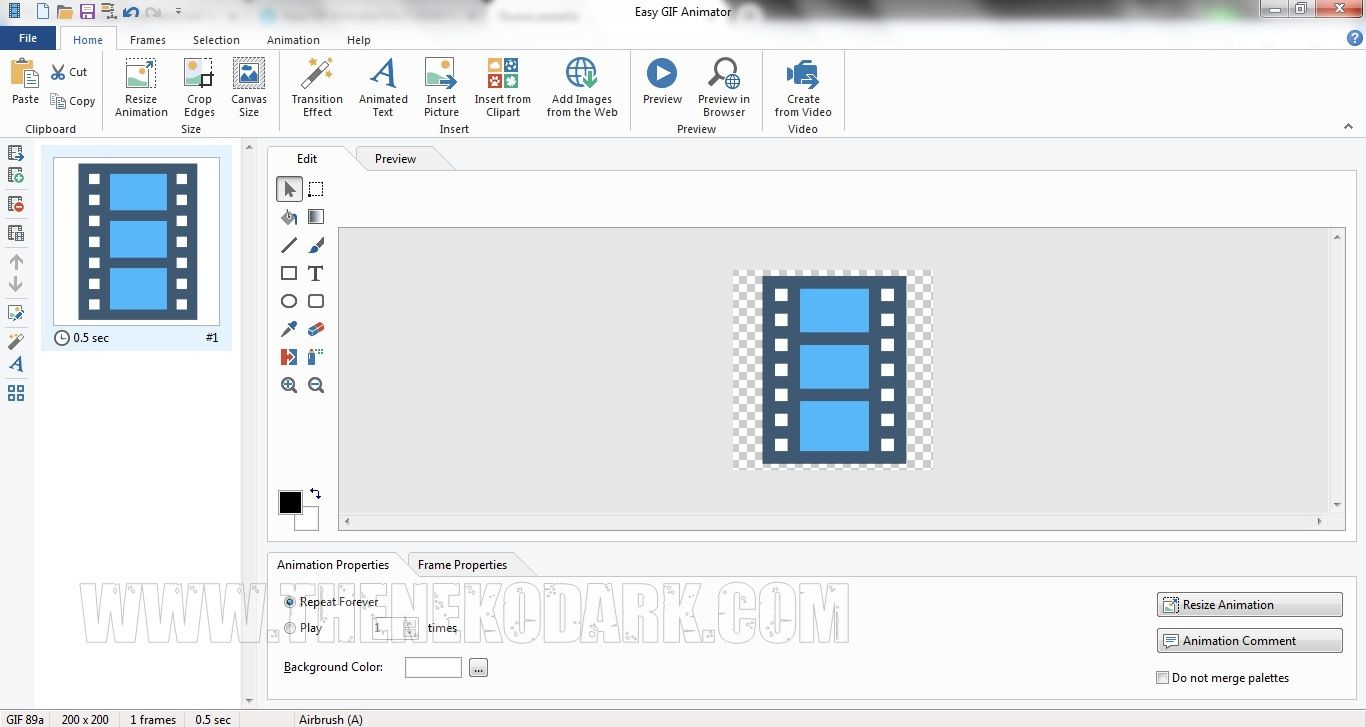
Task: Click the black foreground color swatch
Action: 290,502
